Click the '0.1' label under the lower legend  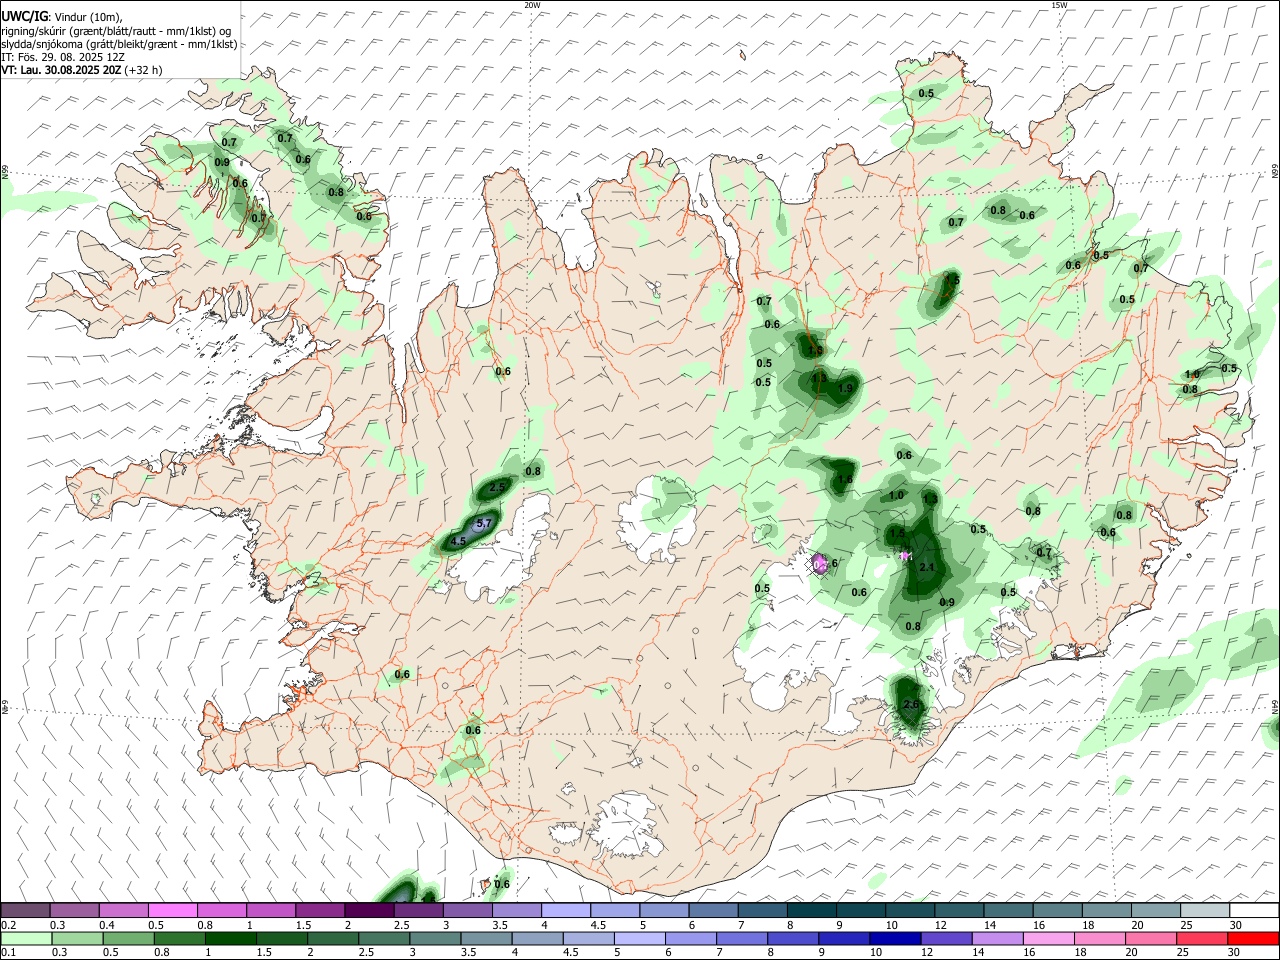[8, 952]
